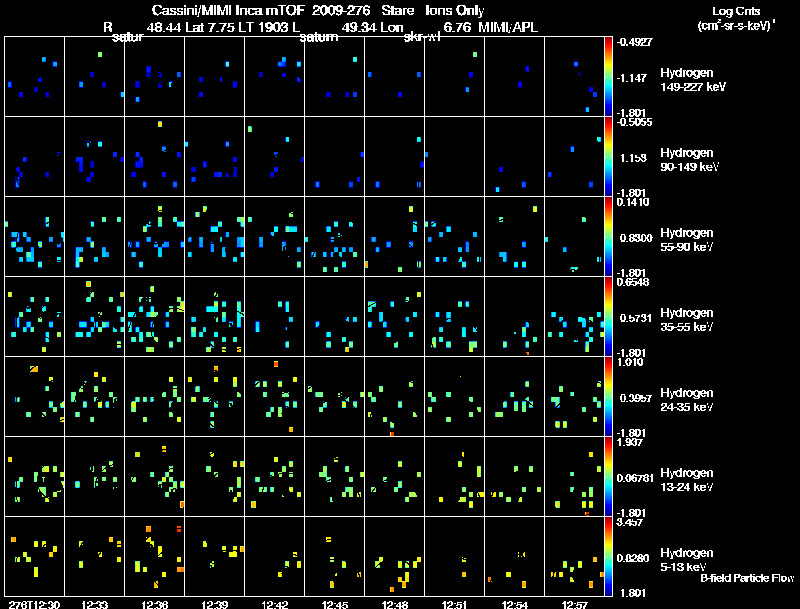Click the '12:39' time axis label
Screen dimensions: 800x609
click(x=214, y=604)
